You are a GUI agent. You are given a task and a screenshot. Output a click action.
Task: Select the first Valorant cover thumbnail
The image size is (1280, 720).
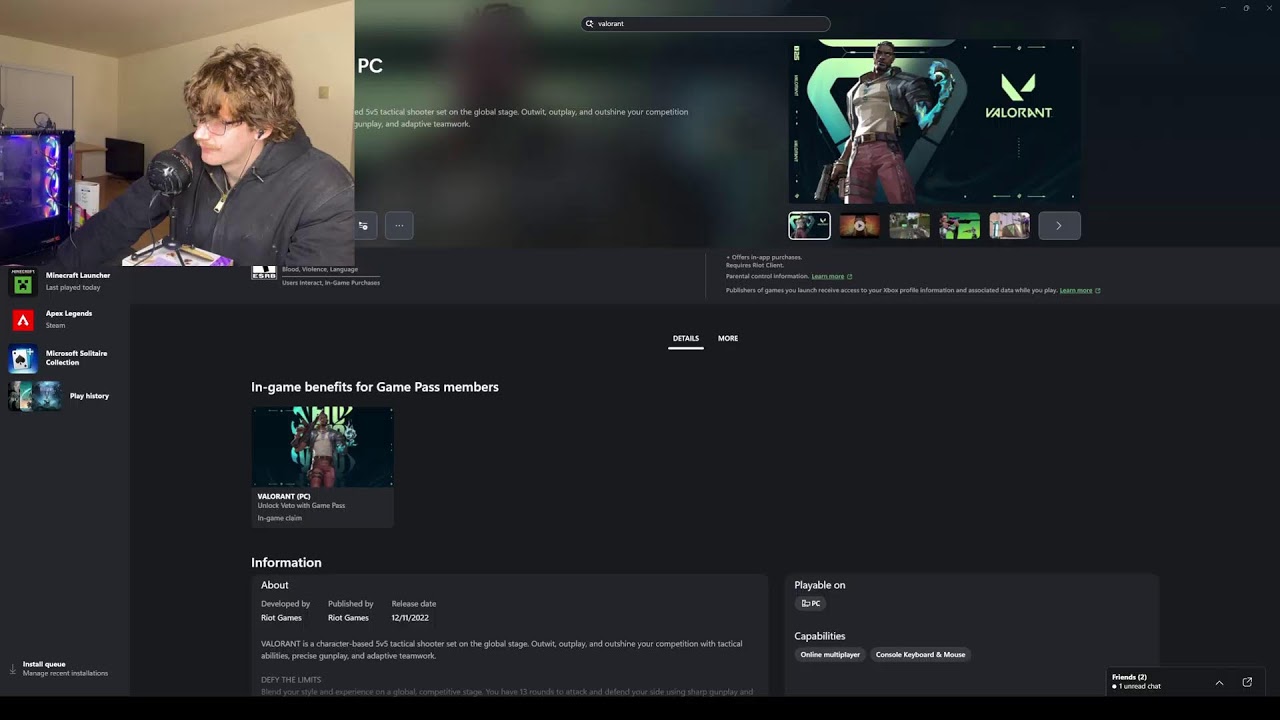coord(809,226)
